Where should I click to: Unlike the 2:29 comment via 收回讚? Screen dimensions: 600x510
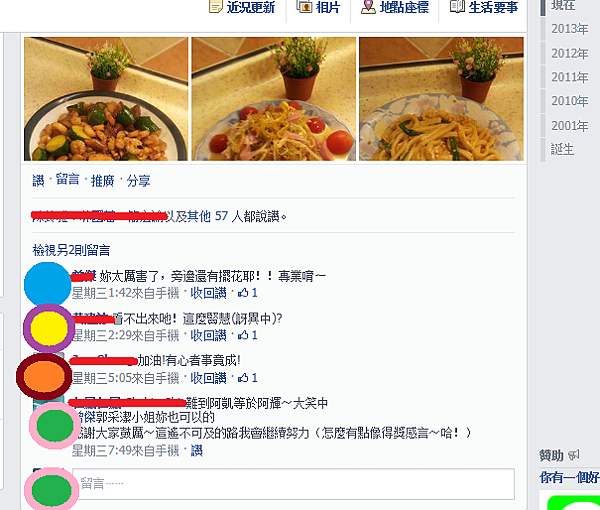(209, 336)
